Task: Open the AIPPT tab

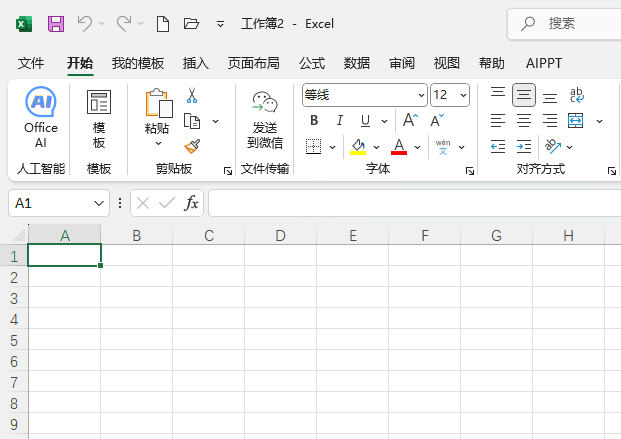Action: tap(544, 63)
